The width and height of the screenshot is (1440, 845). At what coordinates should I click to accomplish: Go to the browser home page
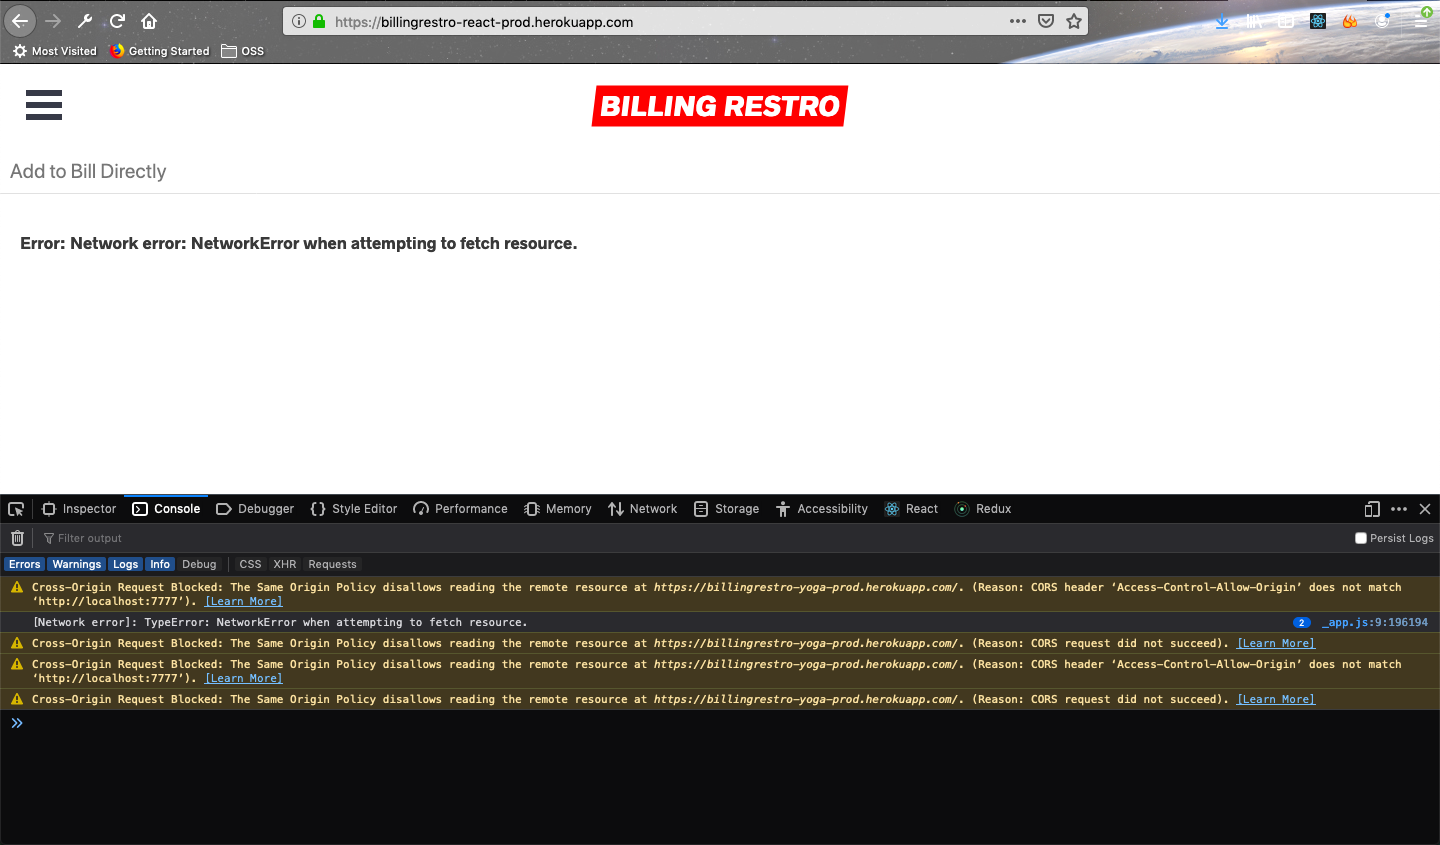click(x=149, y=21)
